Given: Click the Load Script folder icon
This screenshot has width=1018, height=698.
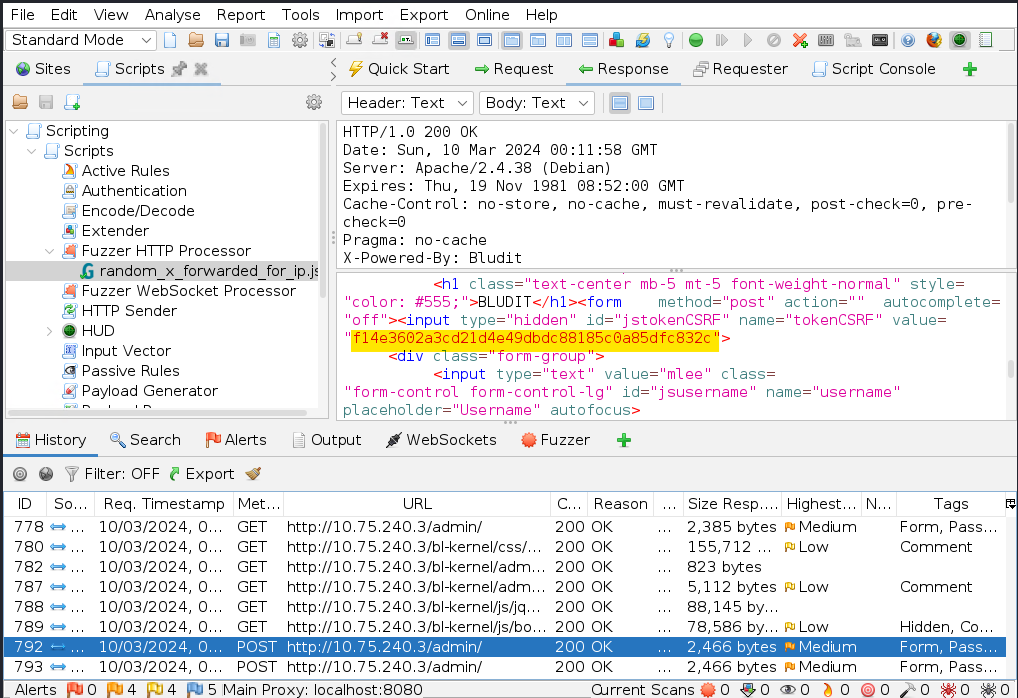Looking at the screenshot, I should pos(20,102).
